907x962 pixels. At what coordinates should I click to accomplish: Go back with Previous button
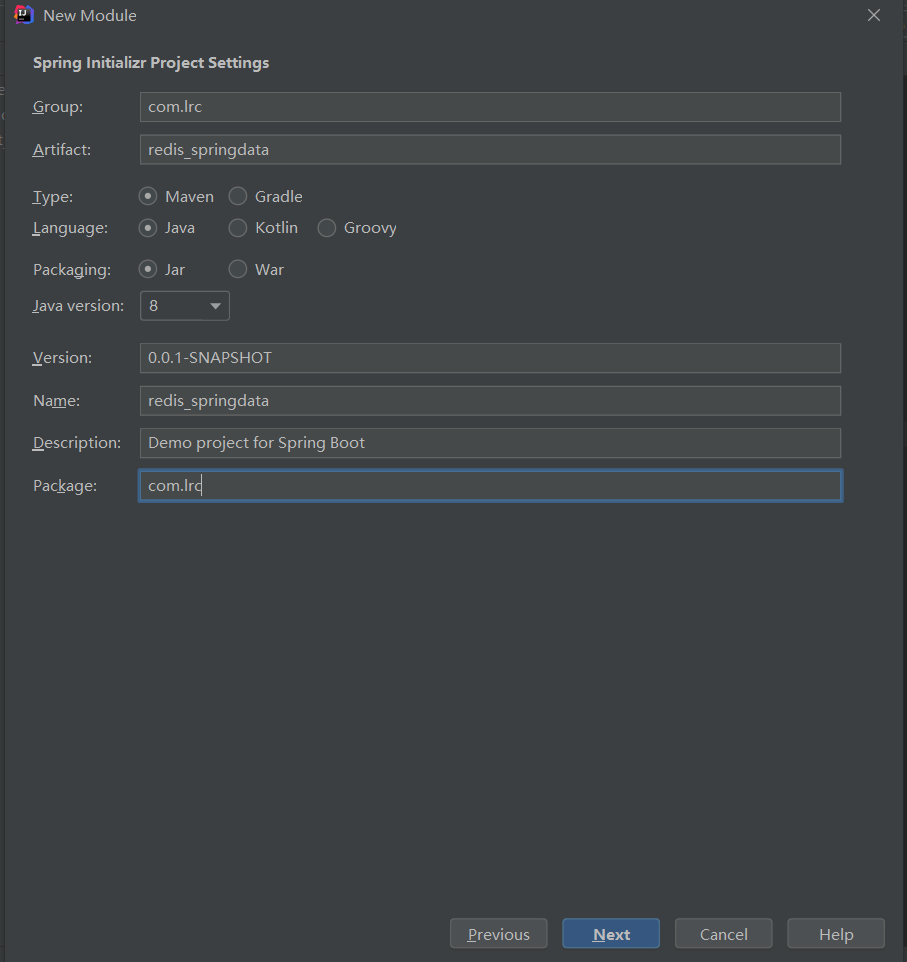pyautogui.click(x=498, y=934)
